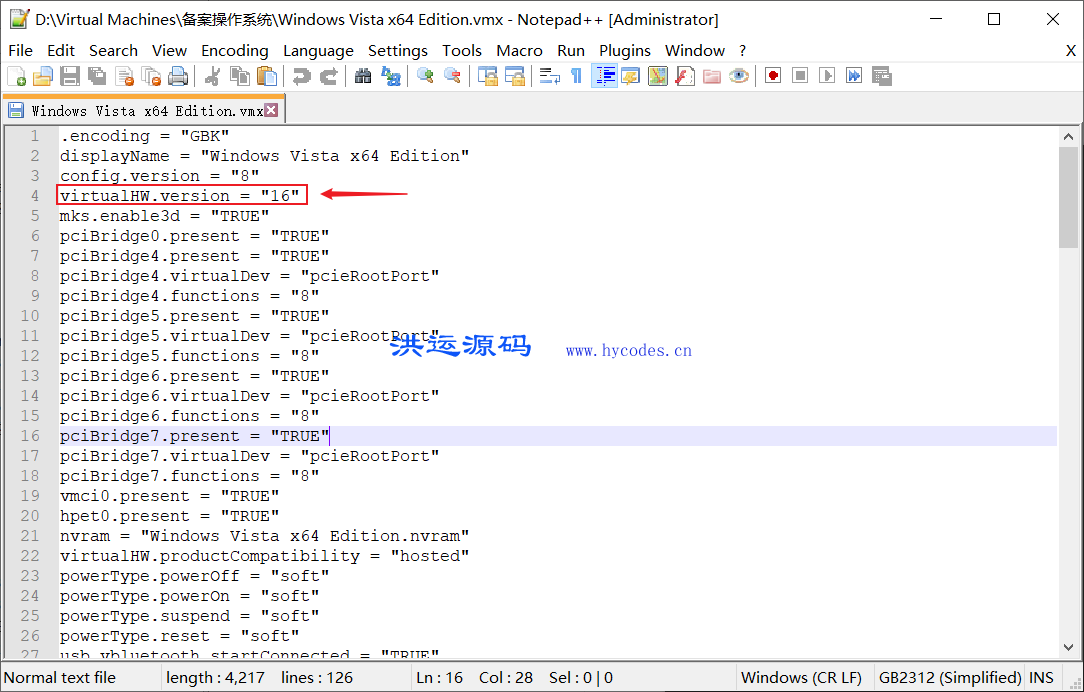Open the Settings menu
Screen dimensions: 1084x692
(398, 50)
